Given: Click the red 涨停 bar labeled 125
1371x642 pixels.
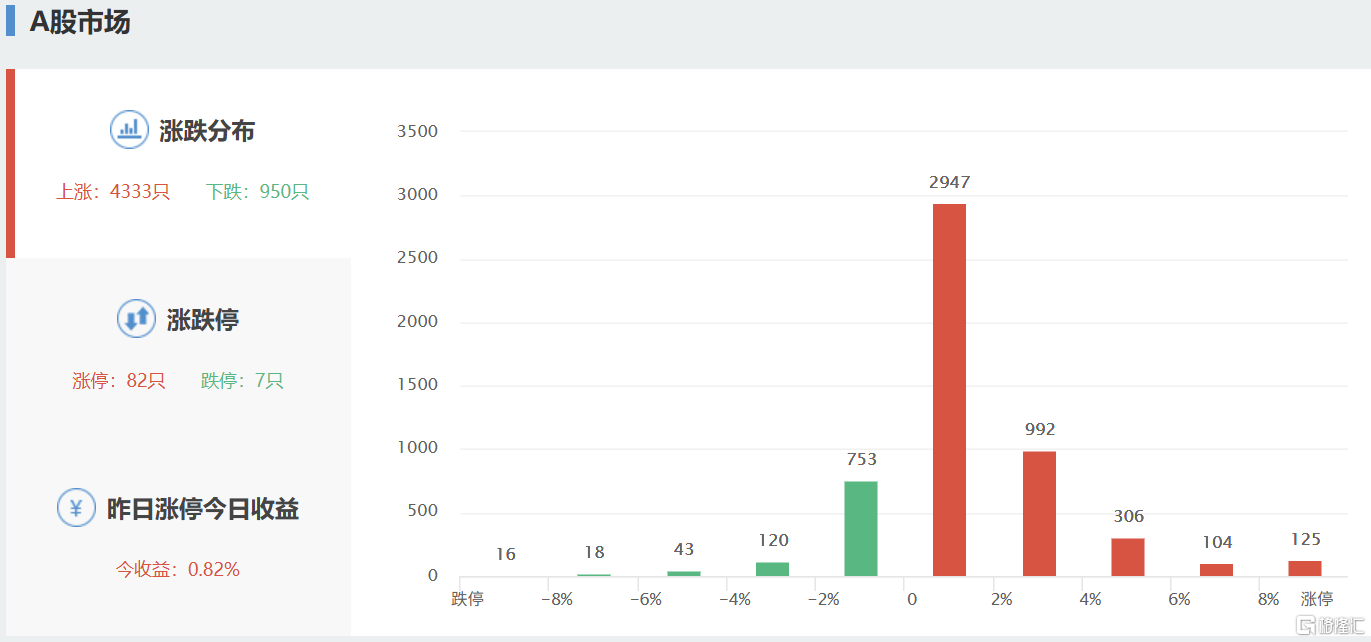Looking at the screenshot, I should tap(1304, 568).
